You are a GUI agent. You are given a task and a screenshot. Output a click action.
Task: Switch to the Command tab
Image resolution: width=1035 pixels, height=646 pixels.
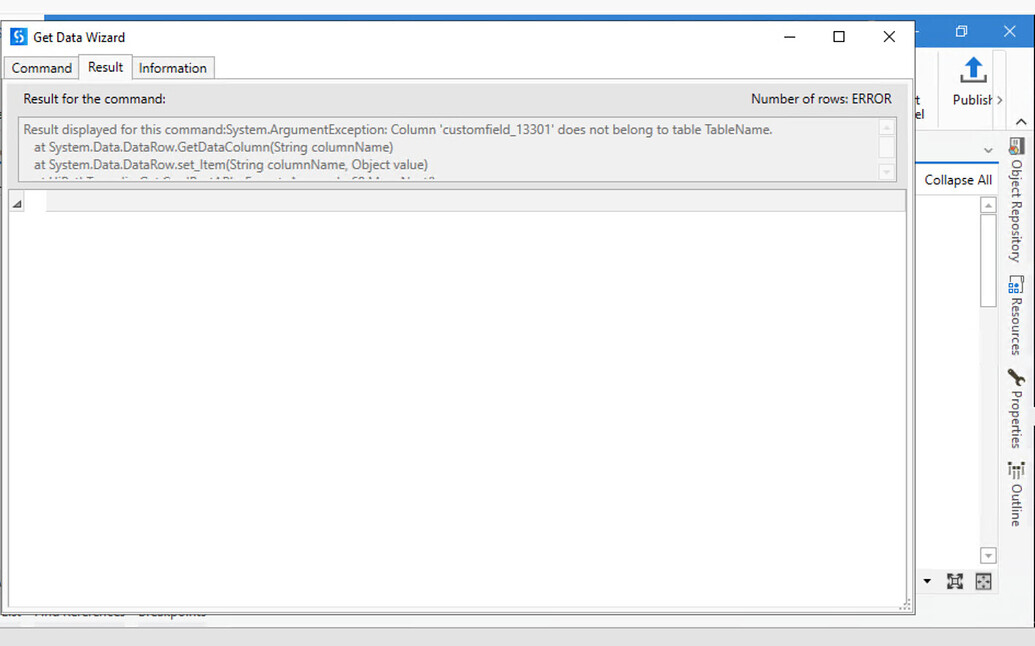coord(41,67)
